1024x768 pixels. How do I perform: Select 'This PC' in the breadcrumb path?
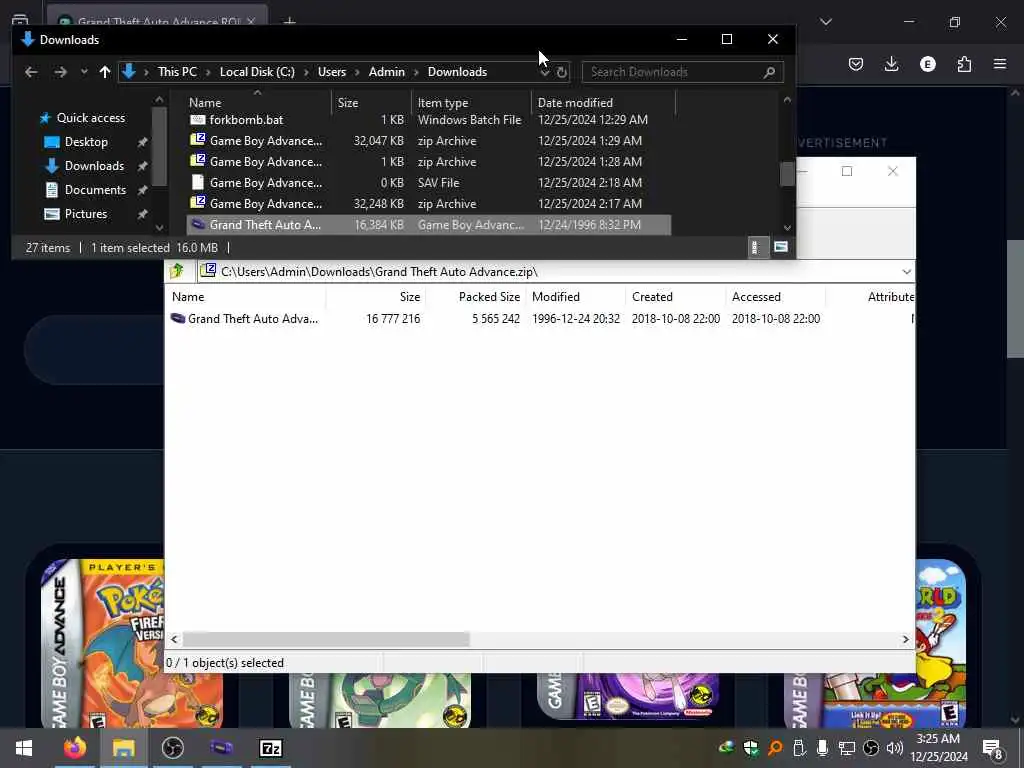[177, 72]
